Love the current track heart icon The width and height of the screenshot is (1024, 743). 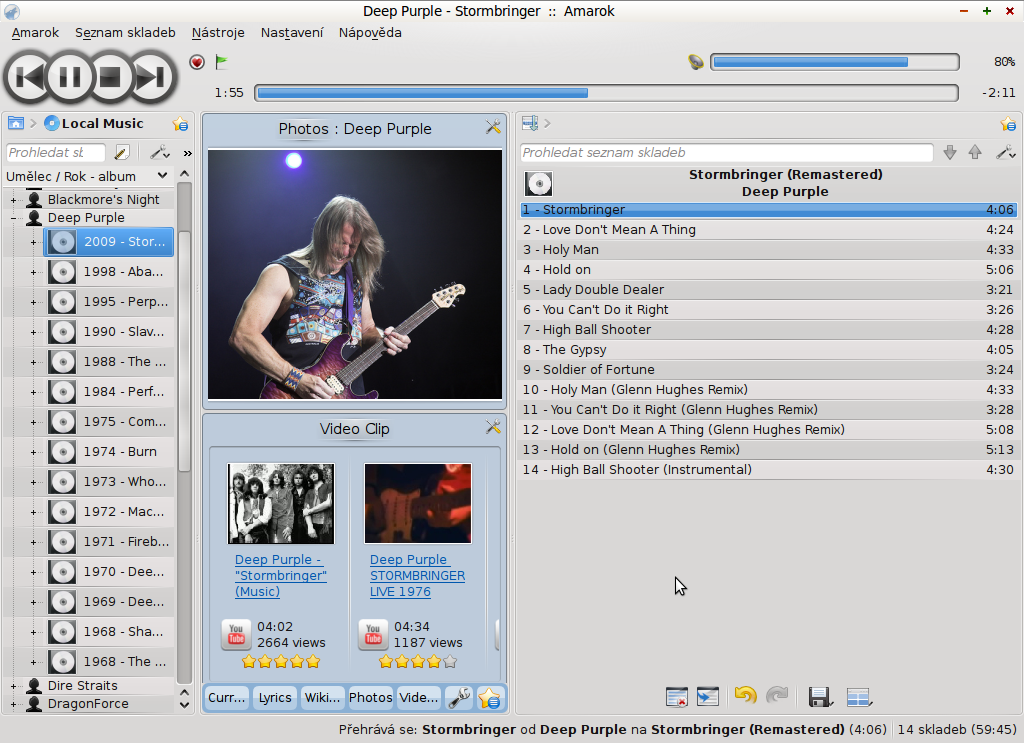pyautogui.click(x=197, y=62)
